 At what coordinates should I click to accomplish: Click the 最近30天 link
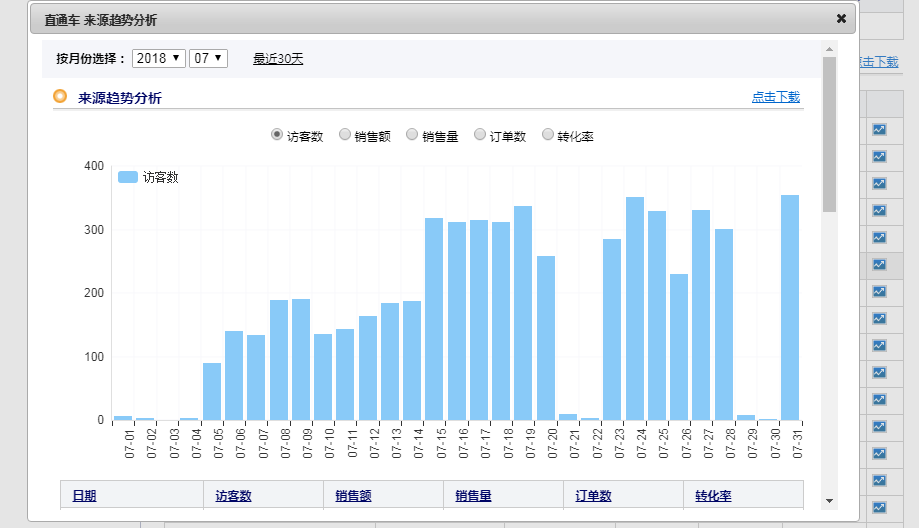coord(278,59)
